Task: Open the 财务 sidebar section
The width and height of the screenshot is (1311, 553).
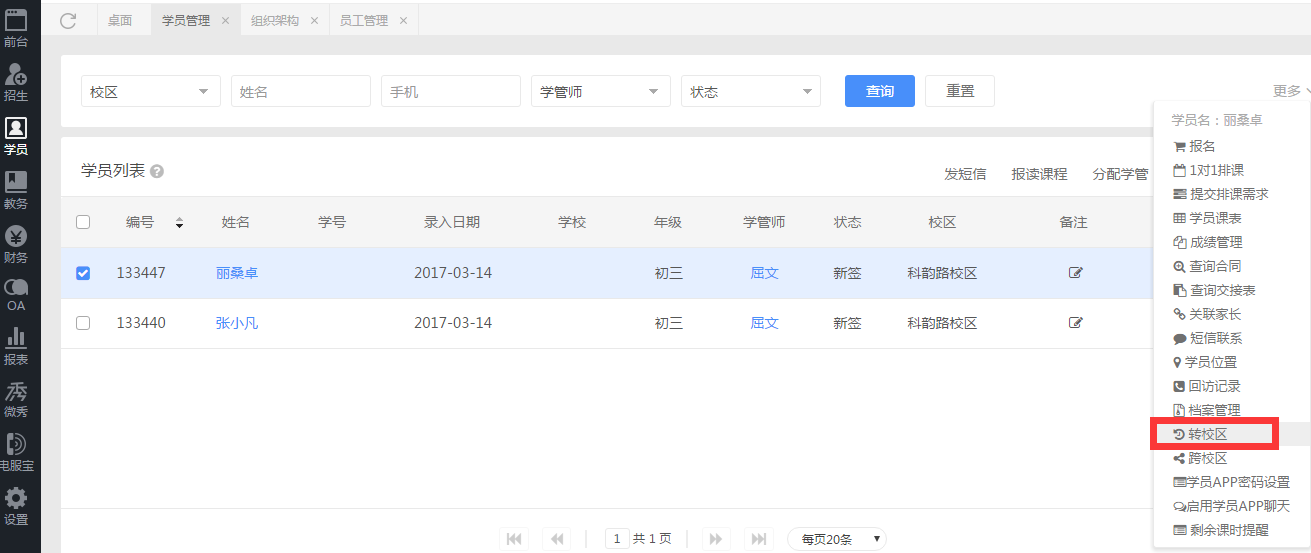Action: click(16, 243)
